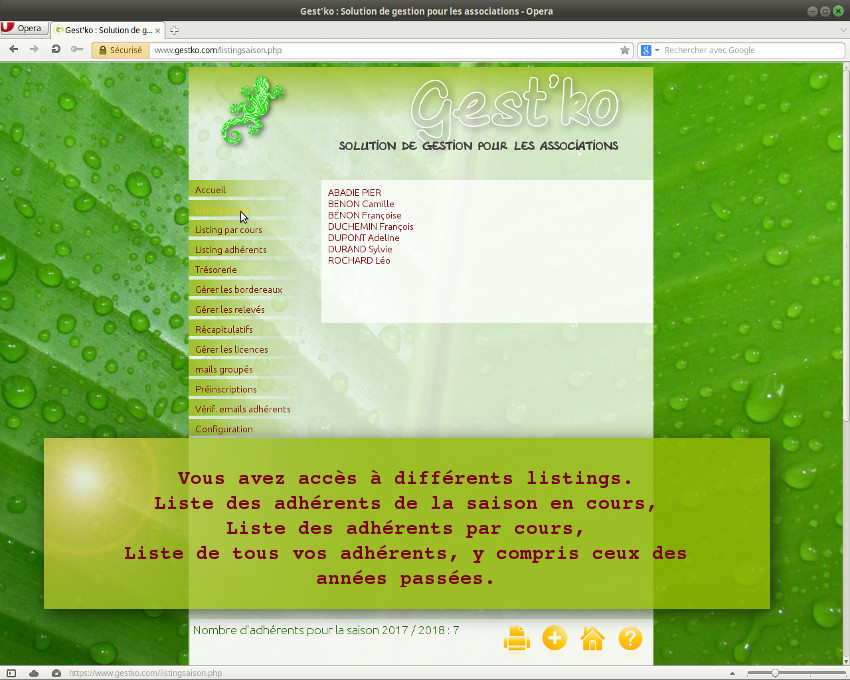
Task: Open Gérer les bordereaux menu item
Action: [239, 290]
